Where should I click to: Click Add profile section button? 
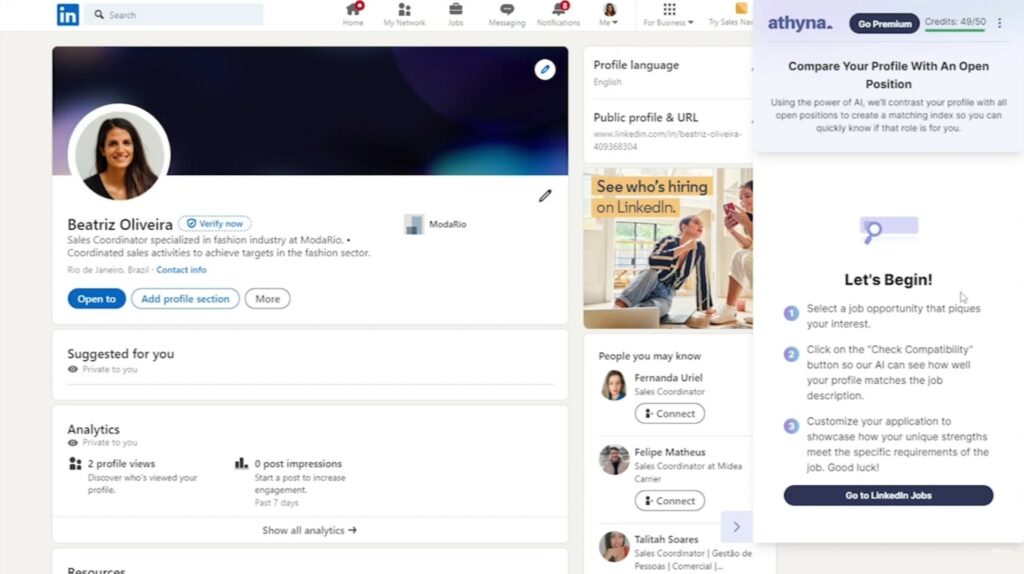coord(185,298)
